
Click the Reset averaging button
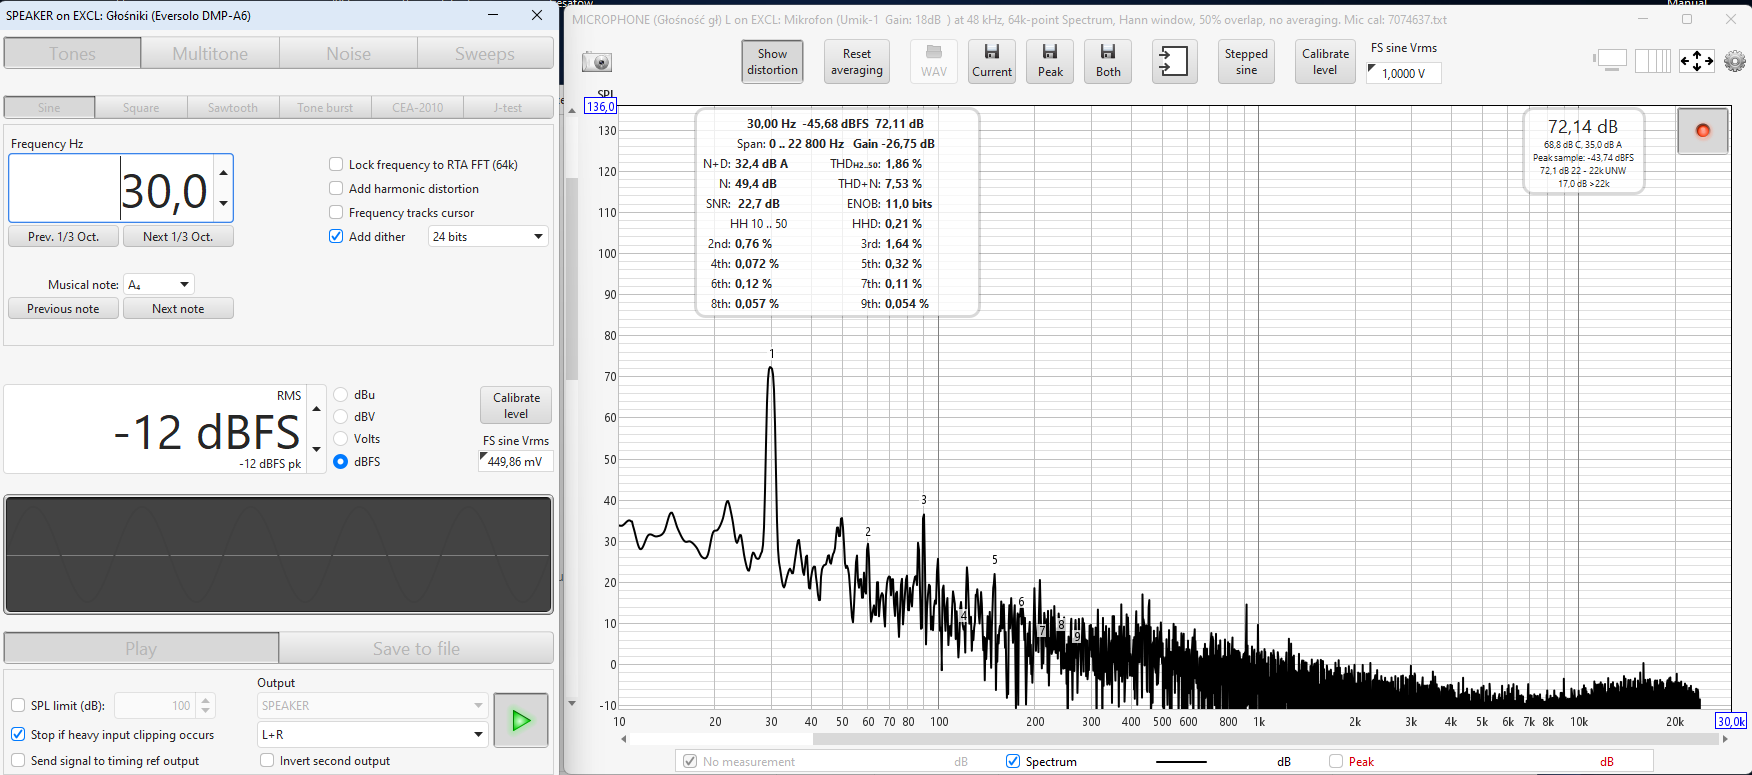pos(856,62)
